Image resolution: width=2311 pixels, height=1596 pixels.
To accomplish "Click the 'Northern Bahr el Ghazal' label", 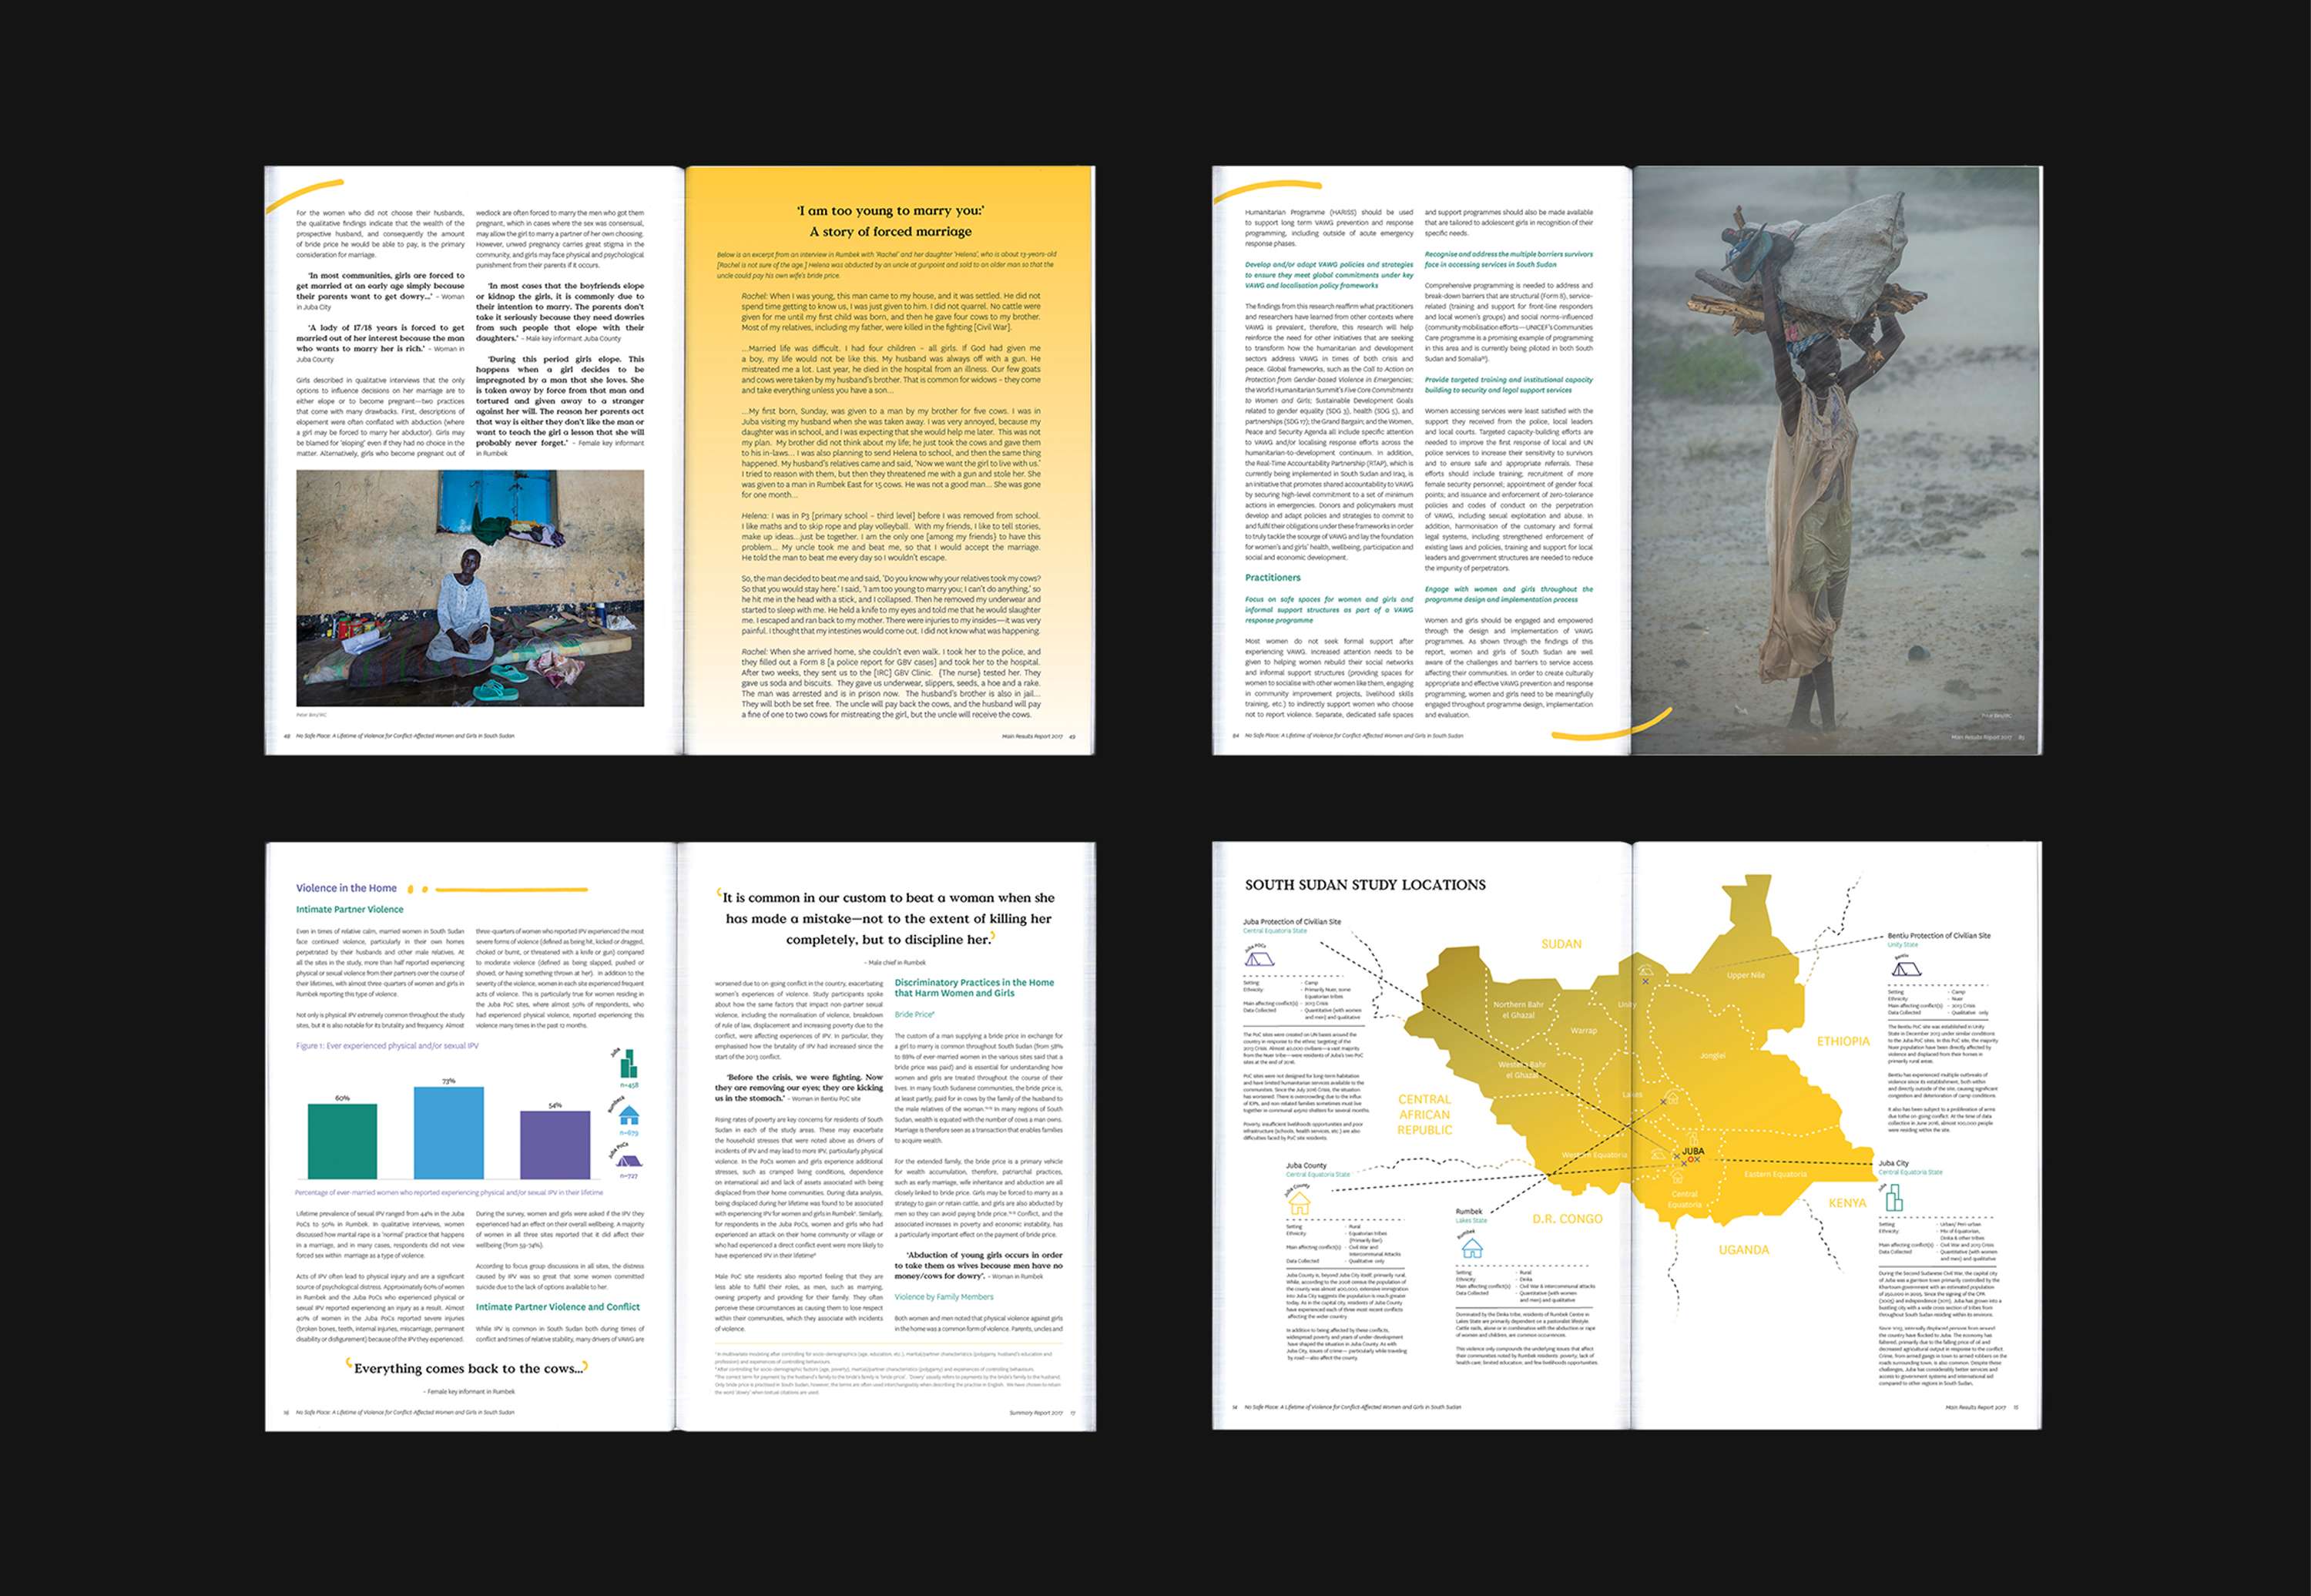I will [1518, 1010].
